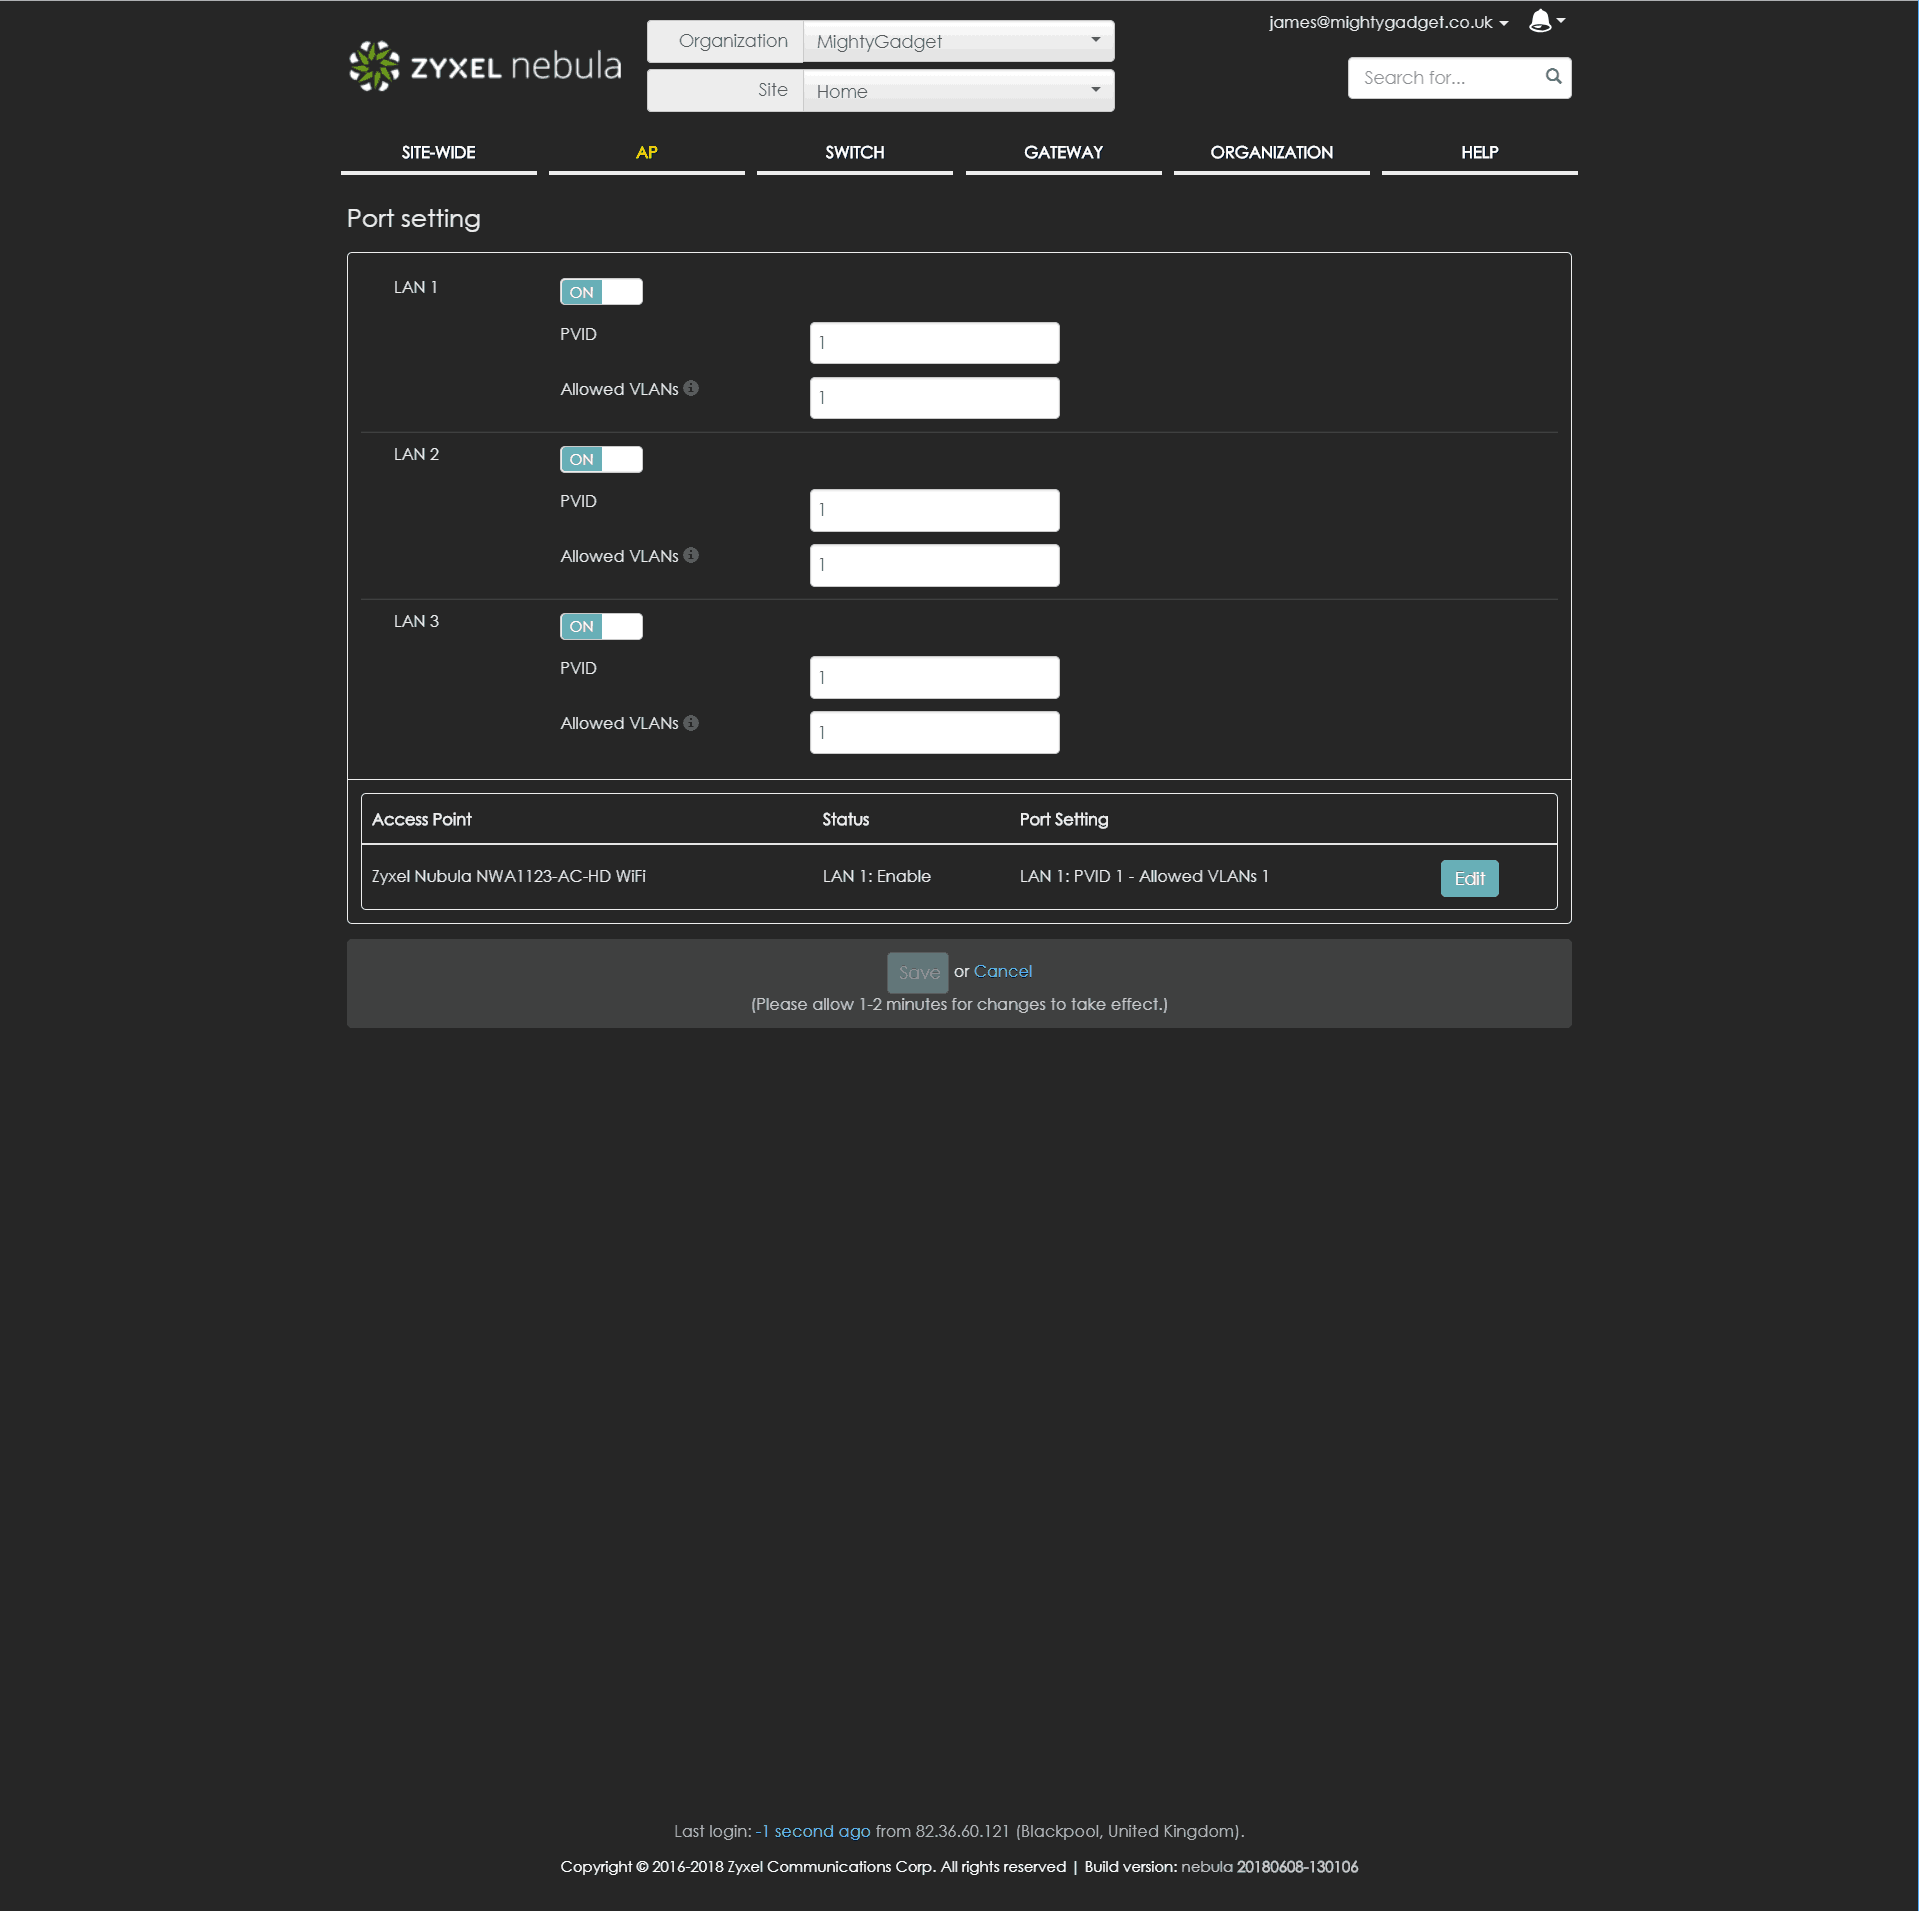Expand the Site dropdown showing Home

957,91
